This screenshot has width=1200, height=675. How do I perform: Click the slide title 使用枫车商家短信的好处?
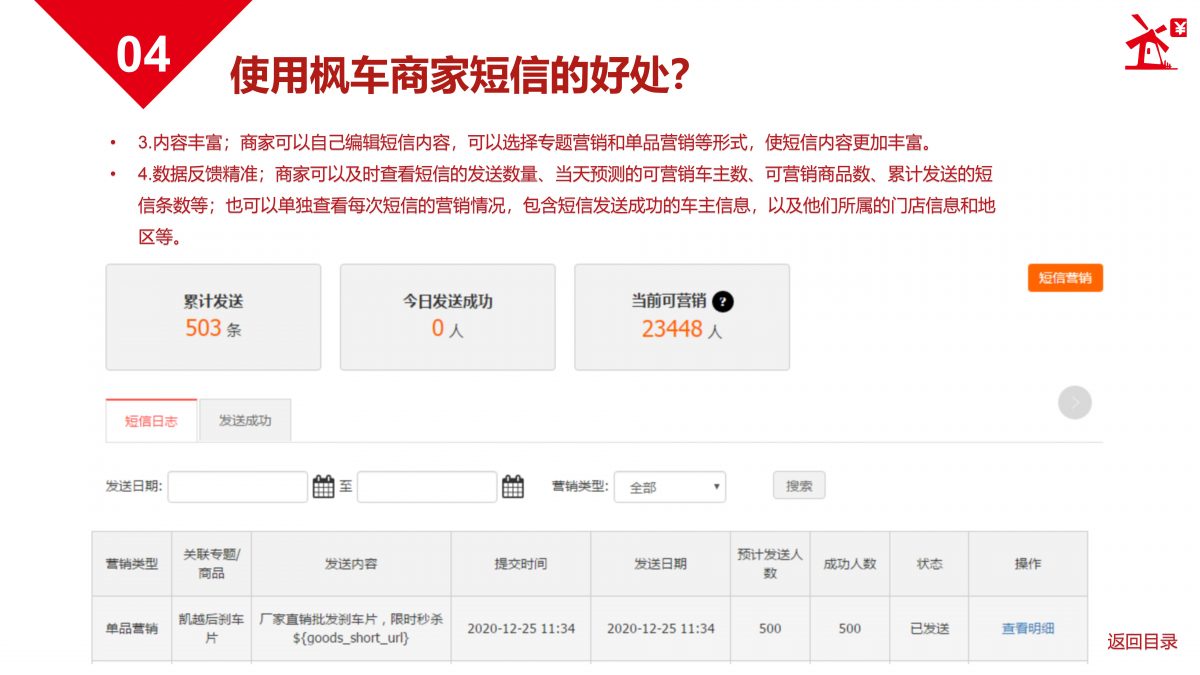(x=459, y=75)
